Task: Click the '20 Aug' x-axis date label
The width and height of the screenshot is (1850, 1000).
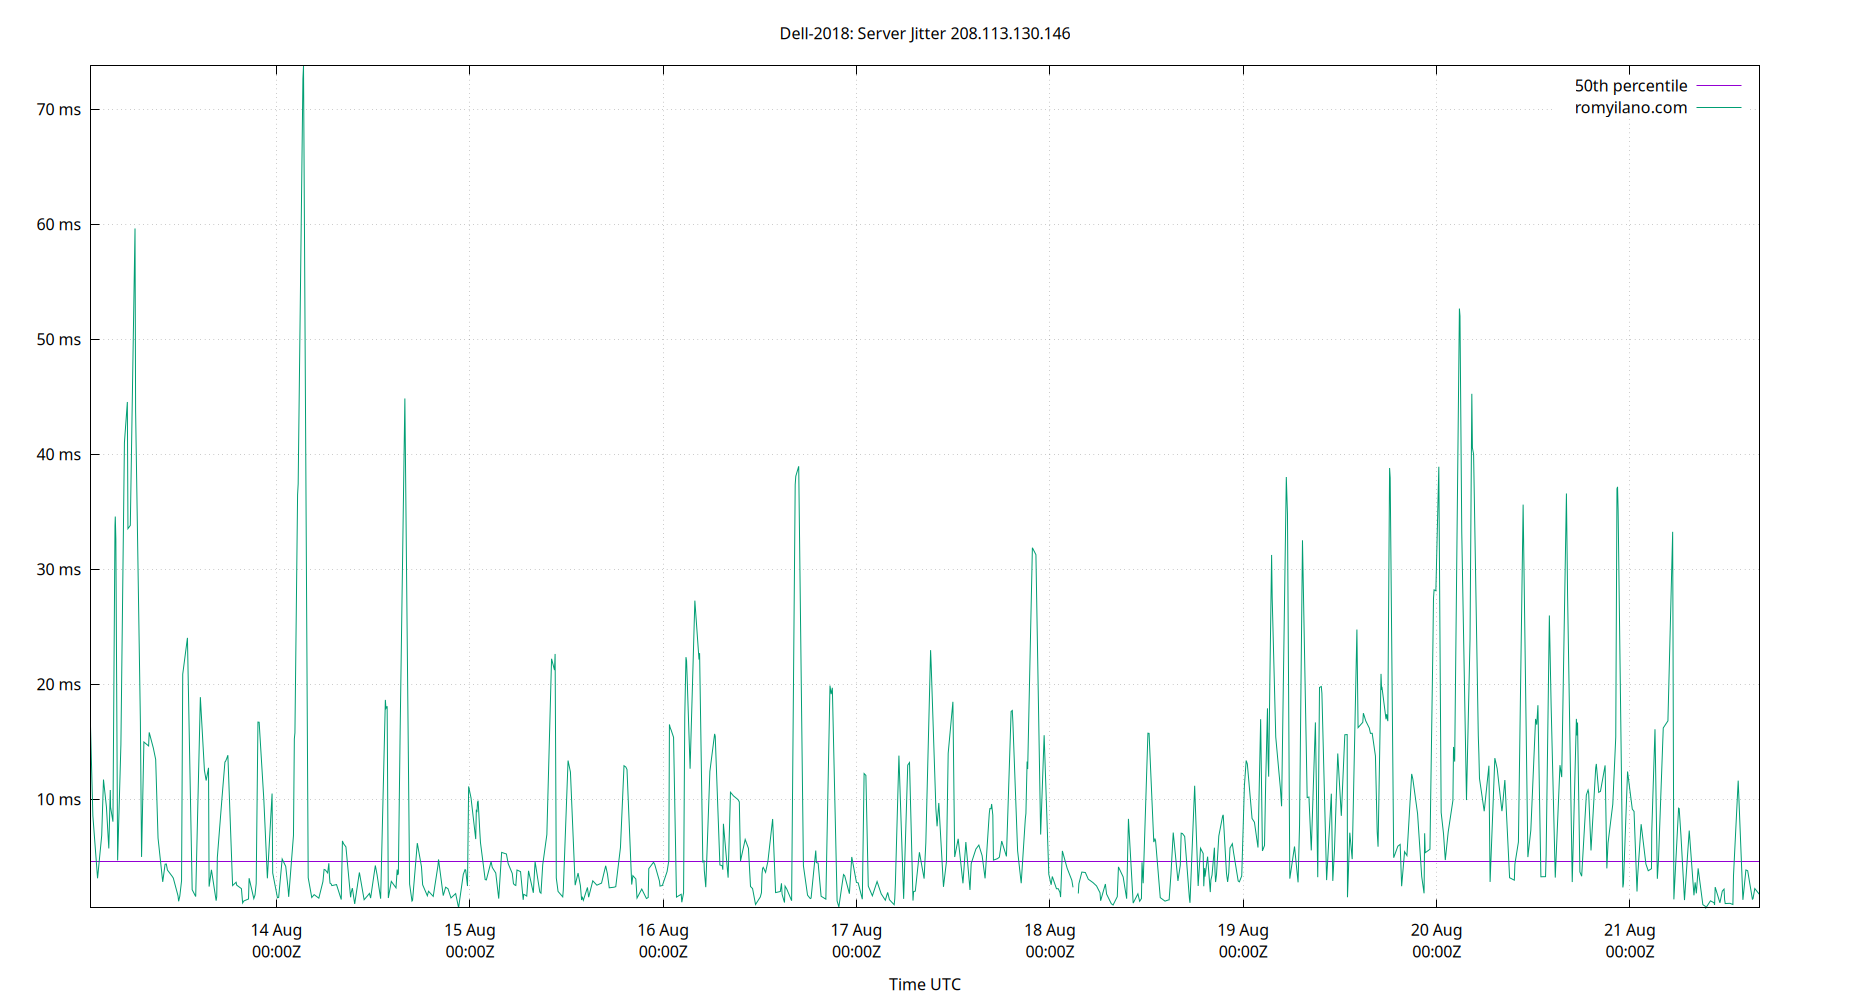Action: pyautogui.click(x=1436, y=930)
